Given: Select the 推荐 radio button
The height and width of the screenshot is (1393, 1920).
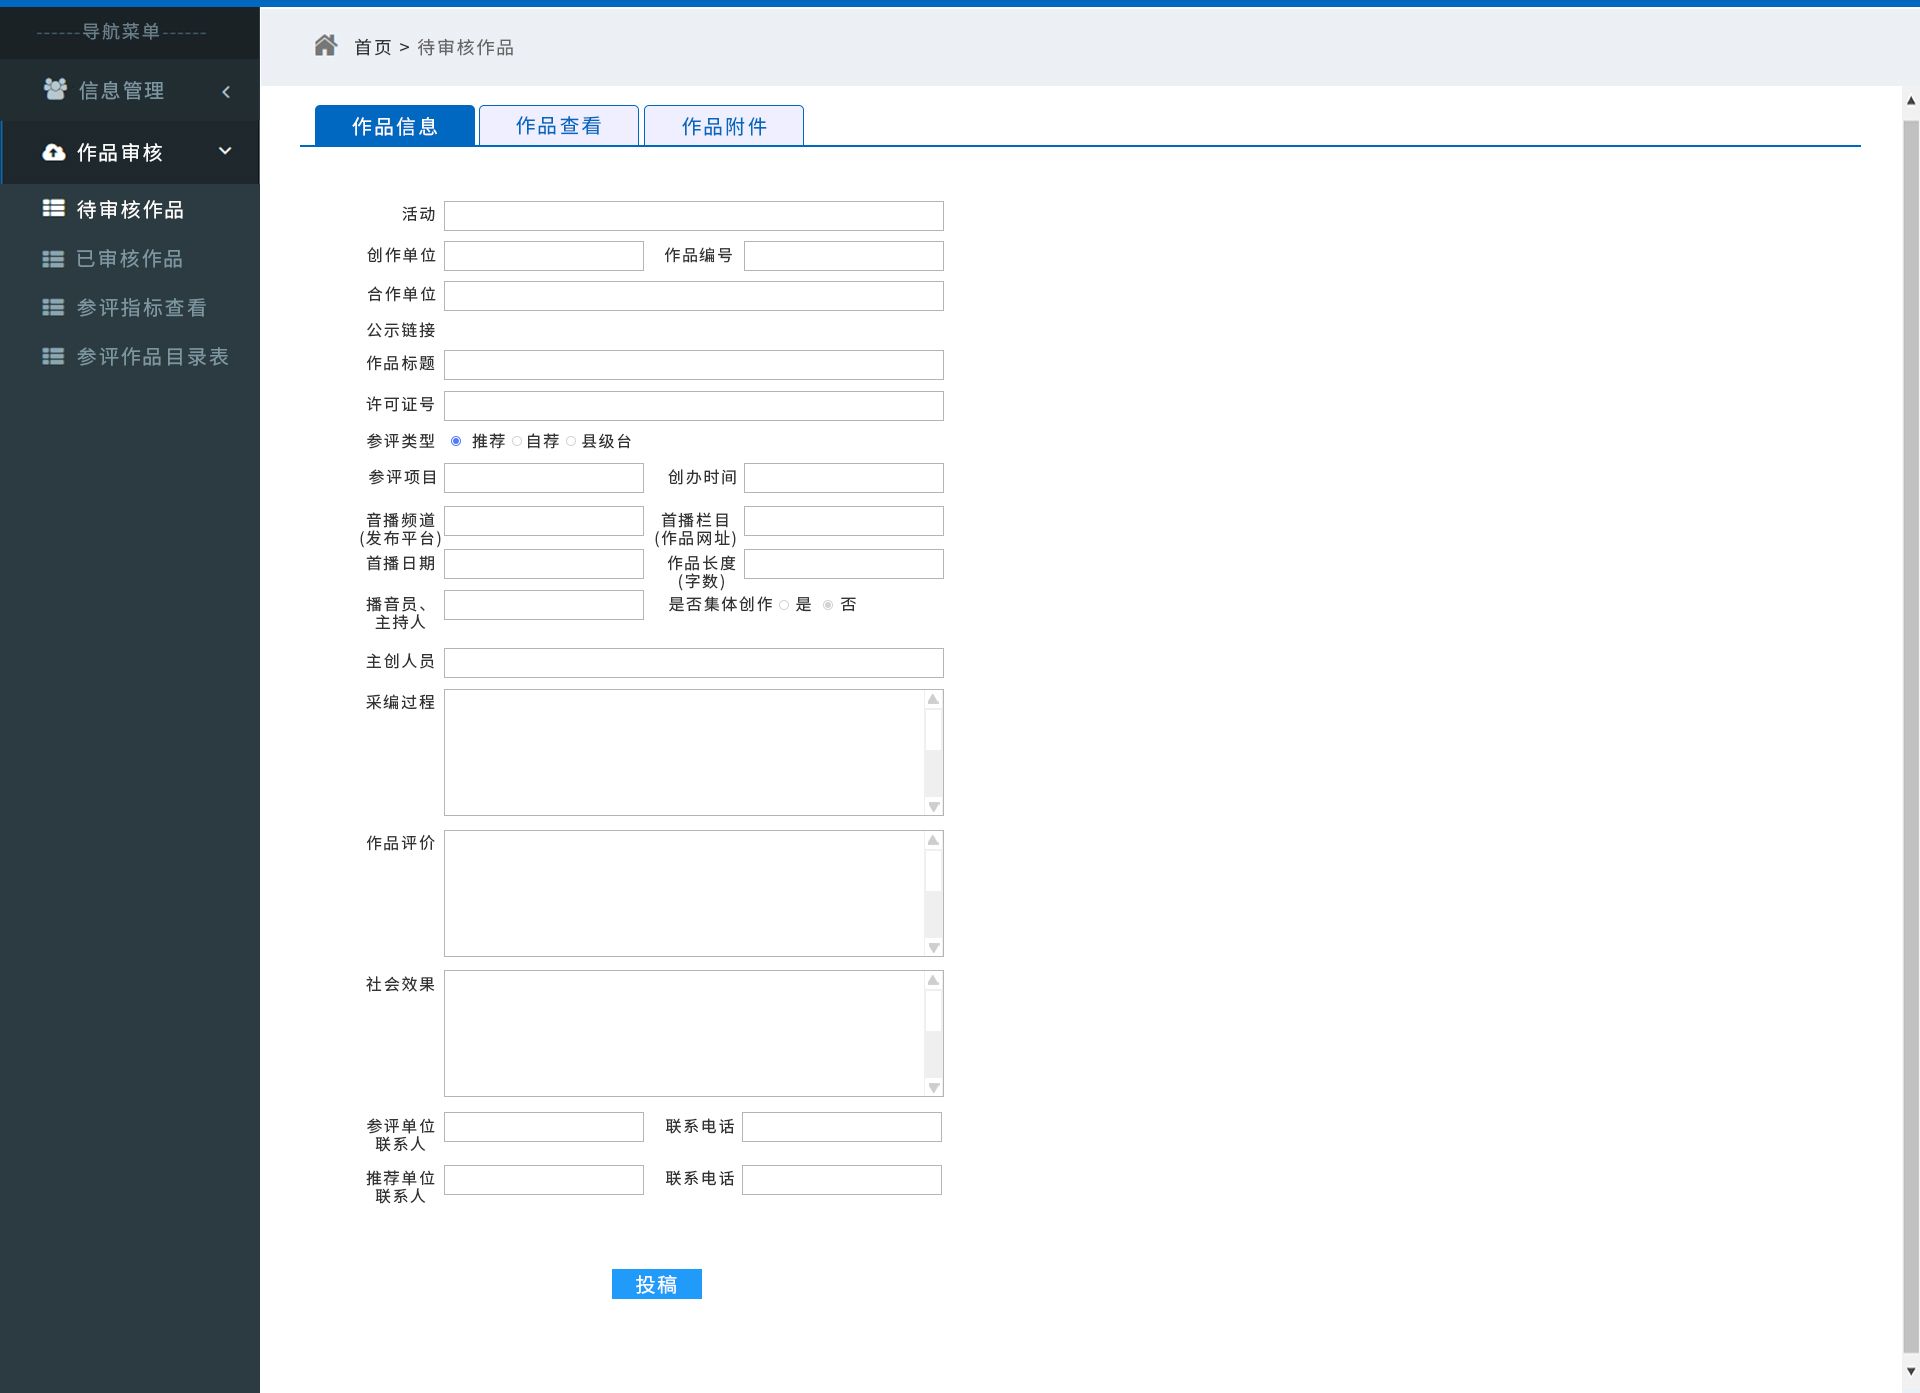Looking at the screenshot, I should pyautogui.click(x=456, y=441).
